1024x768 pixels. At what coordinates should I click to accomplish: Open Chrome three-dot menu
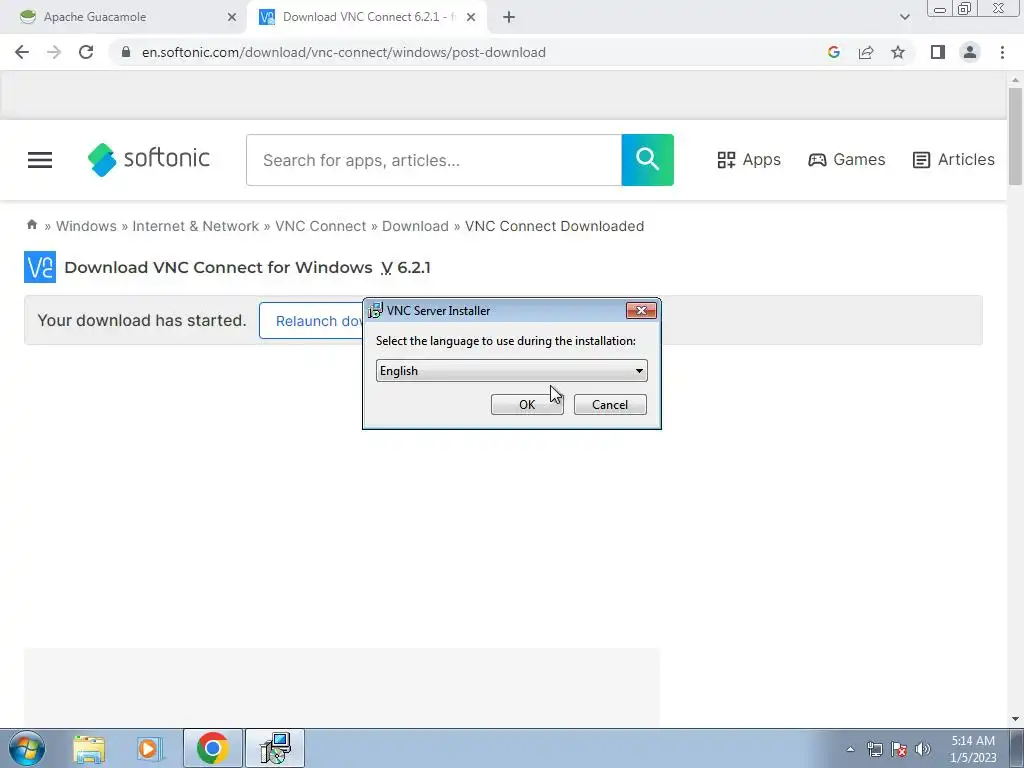[x=1002, y=52]
